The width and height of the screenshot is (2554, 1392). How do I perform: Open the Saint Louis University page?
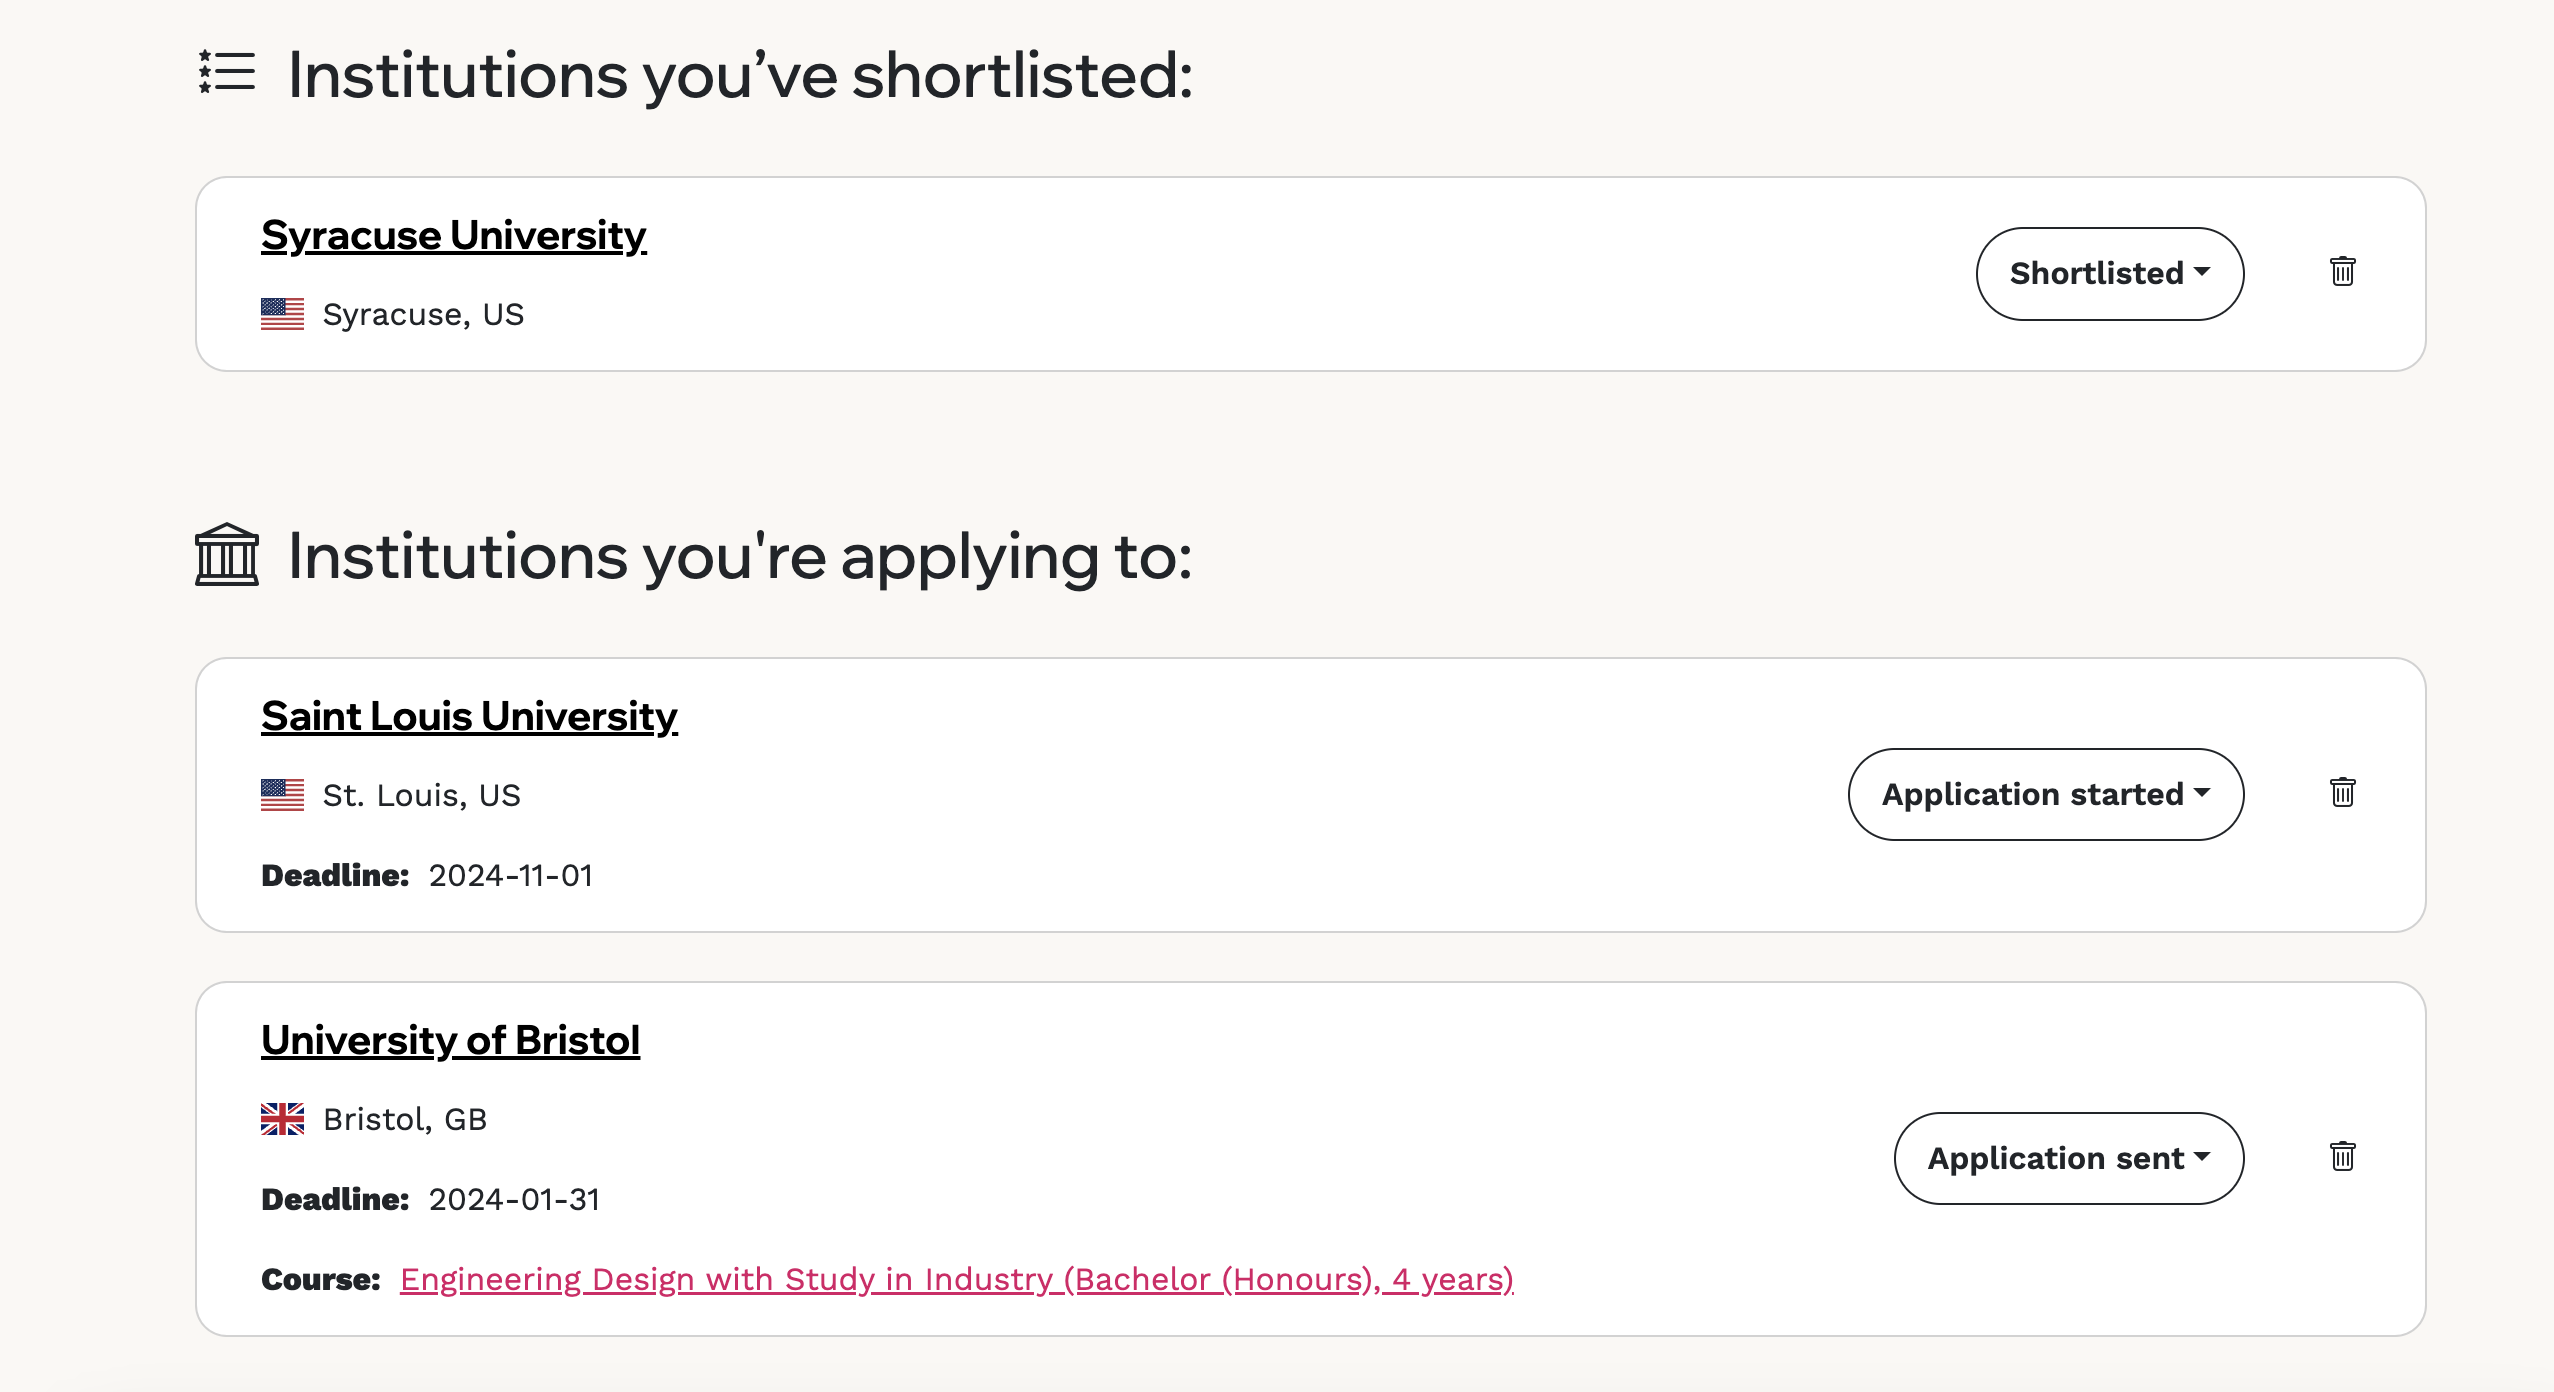click(x=469, y=717)
